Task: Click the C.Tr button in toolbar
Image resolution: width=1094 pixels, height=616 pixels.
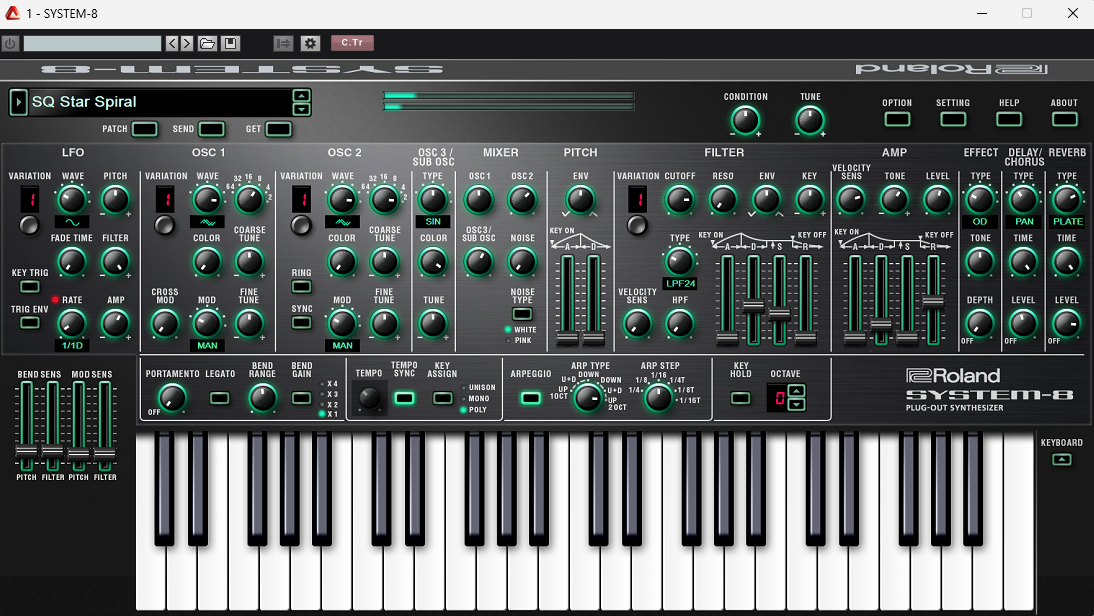Action: 352,43
